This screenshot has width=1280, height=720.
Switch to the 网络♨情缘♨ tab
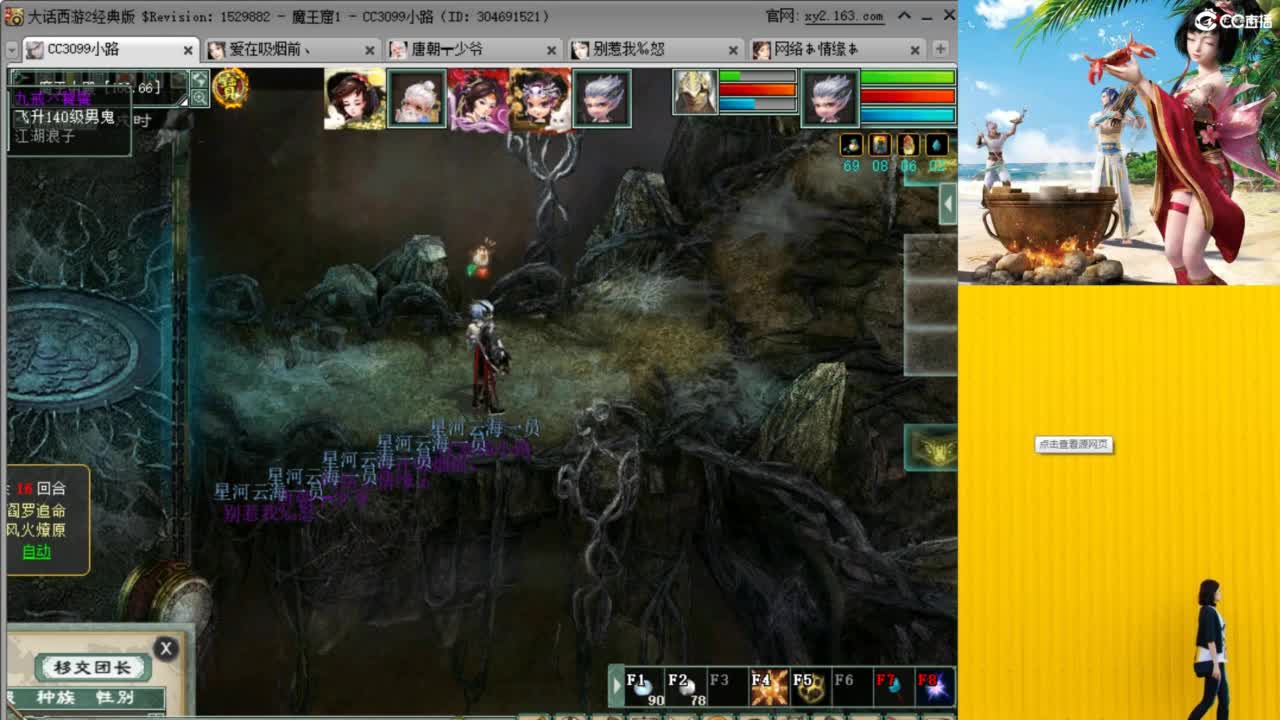pyautogui.click(x=837, y=49)
